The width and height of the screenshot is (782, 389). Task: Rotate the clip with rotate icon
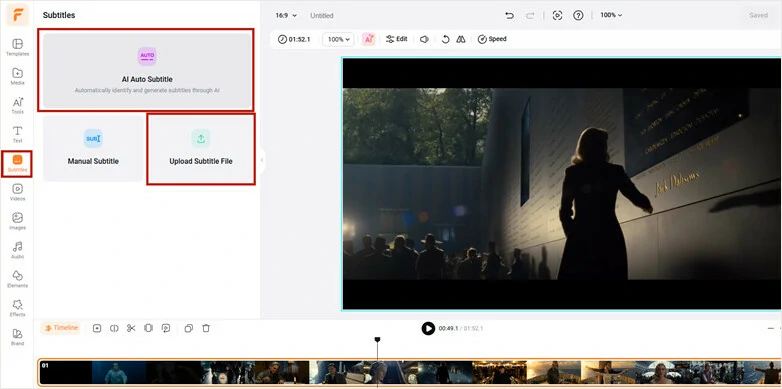(445, 39)
